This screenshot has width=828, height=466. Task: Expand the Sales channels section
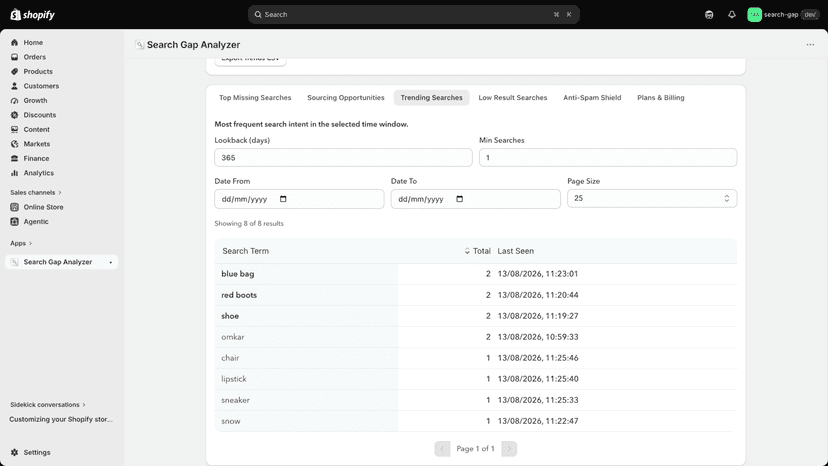tap(36, 192)
